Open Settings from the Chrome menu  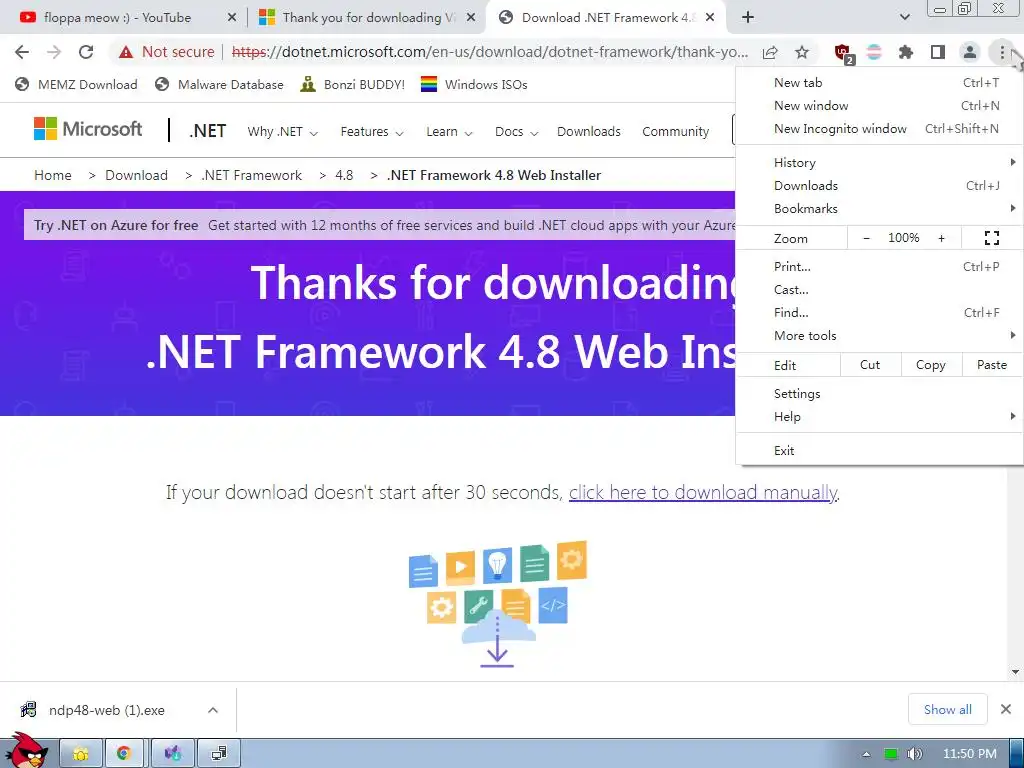tap(879, 394)
